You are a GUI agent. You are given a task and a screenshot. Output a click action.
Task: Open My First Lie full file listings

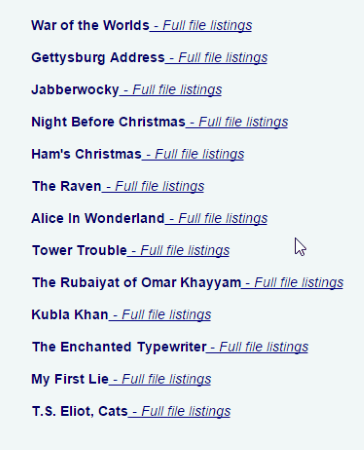tap(160, 379)
